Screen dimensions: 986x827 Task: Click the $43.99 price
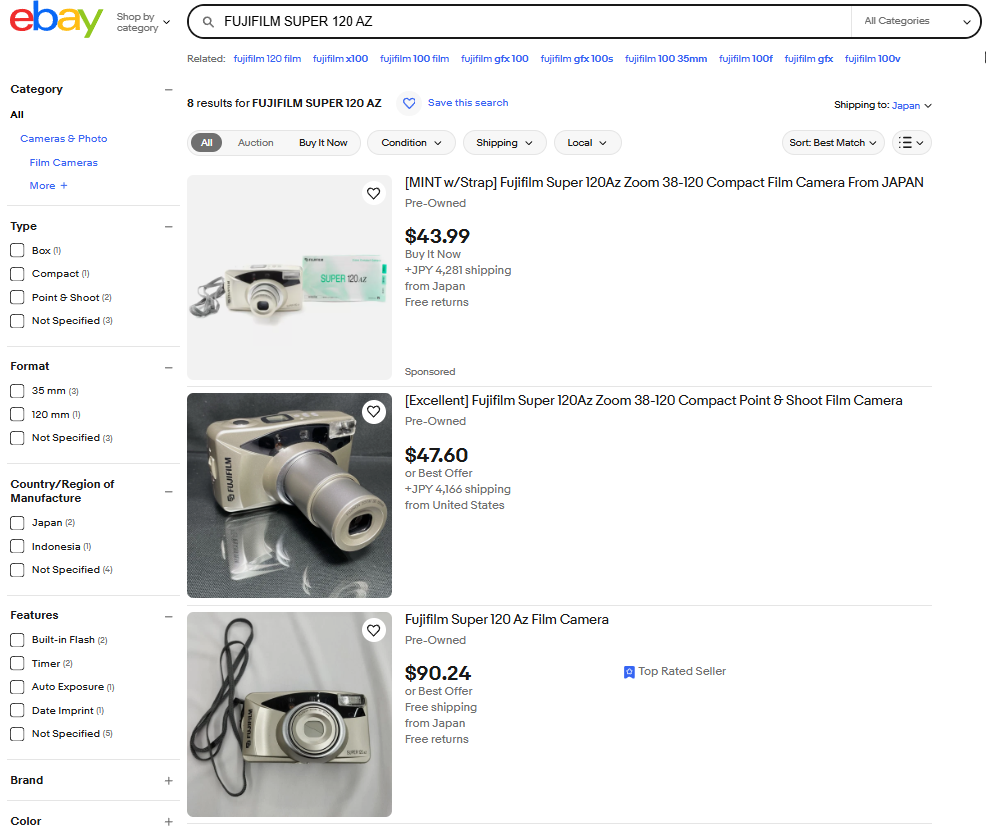(437, 236)
